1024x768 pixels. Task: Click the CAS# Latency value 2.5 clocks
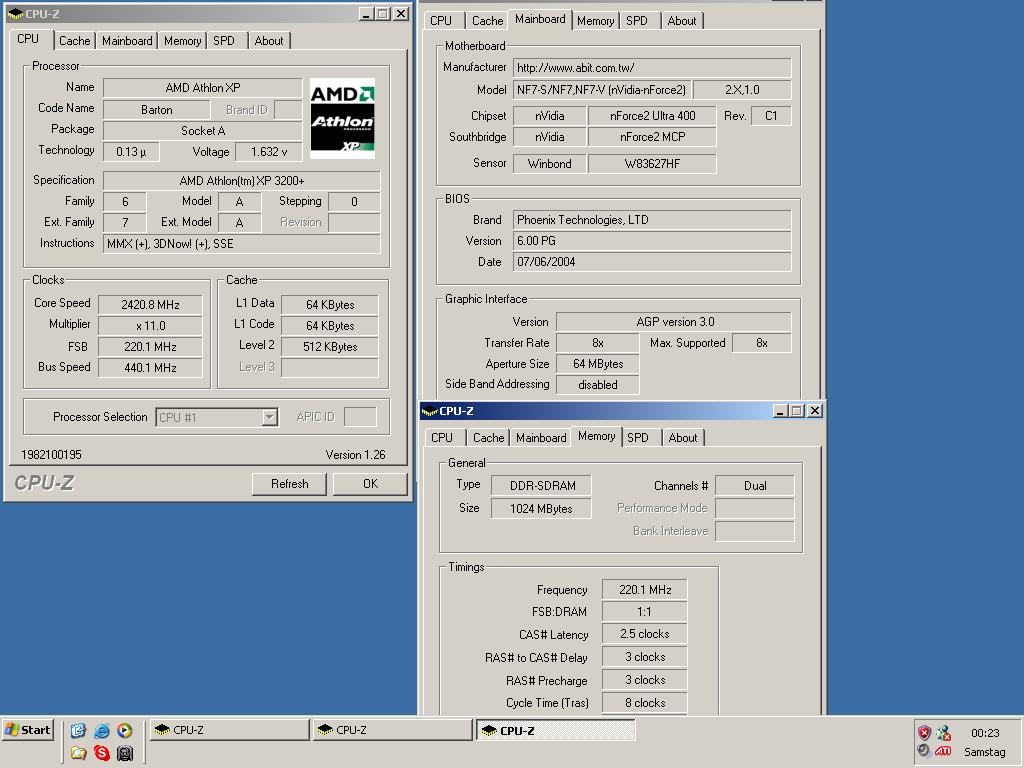pyautogui.click(x=644, y=634)
